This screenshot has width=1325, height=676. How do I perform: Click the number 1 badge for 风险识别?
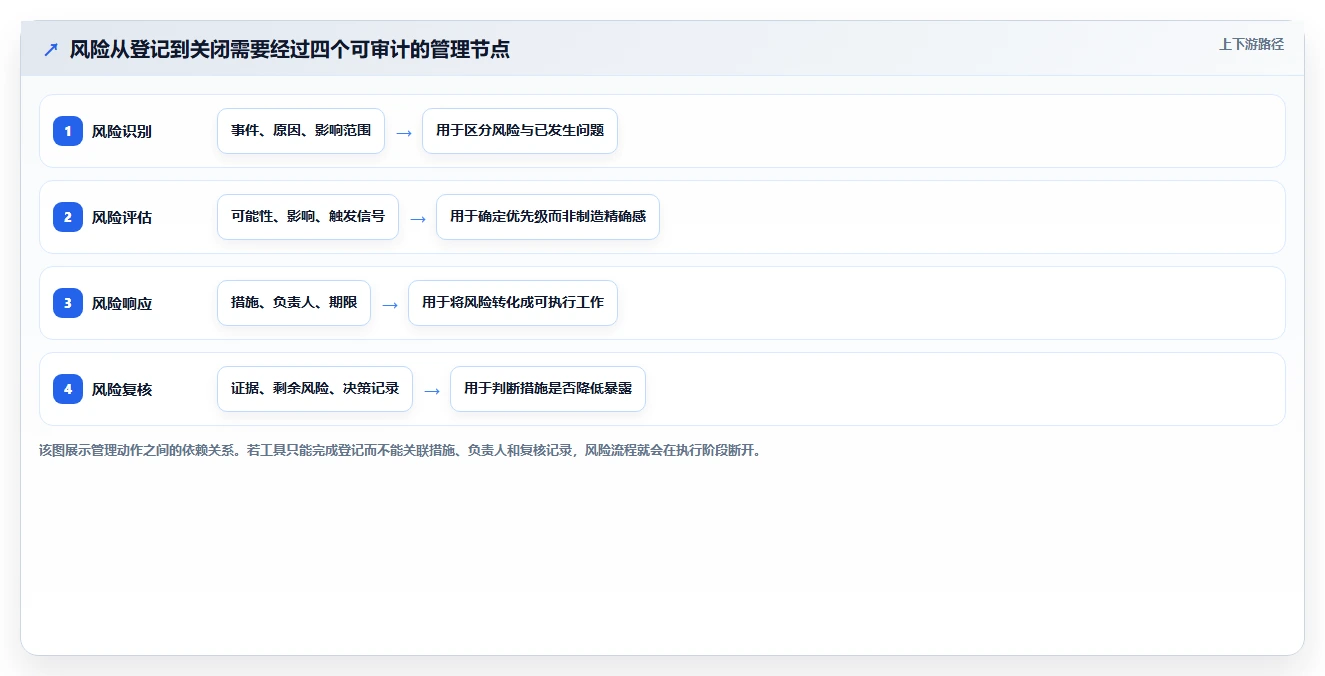68,131
